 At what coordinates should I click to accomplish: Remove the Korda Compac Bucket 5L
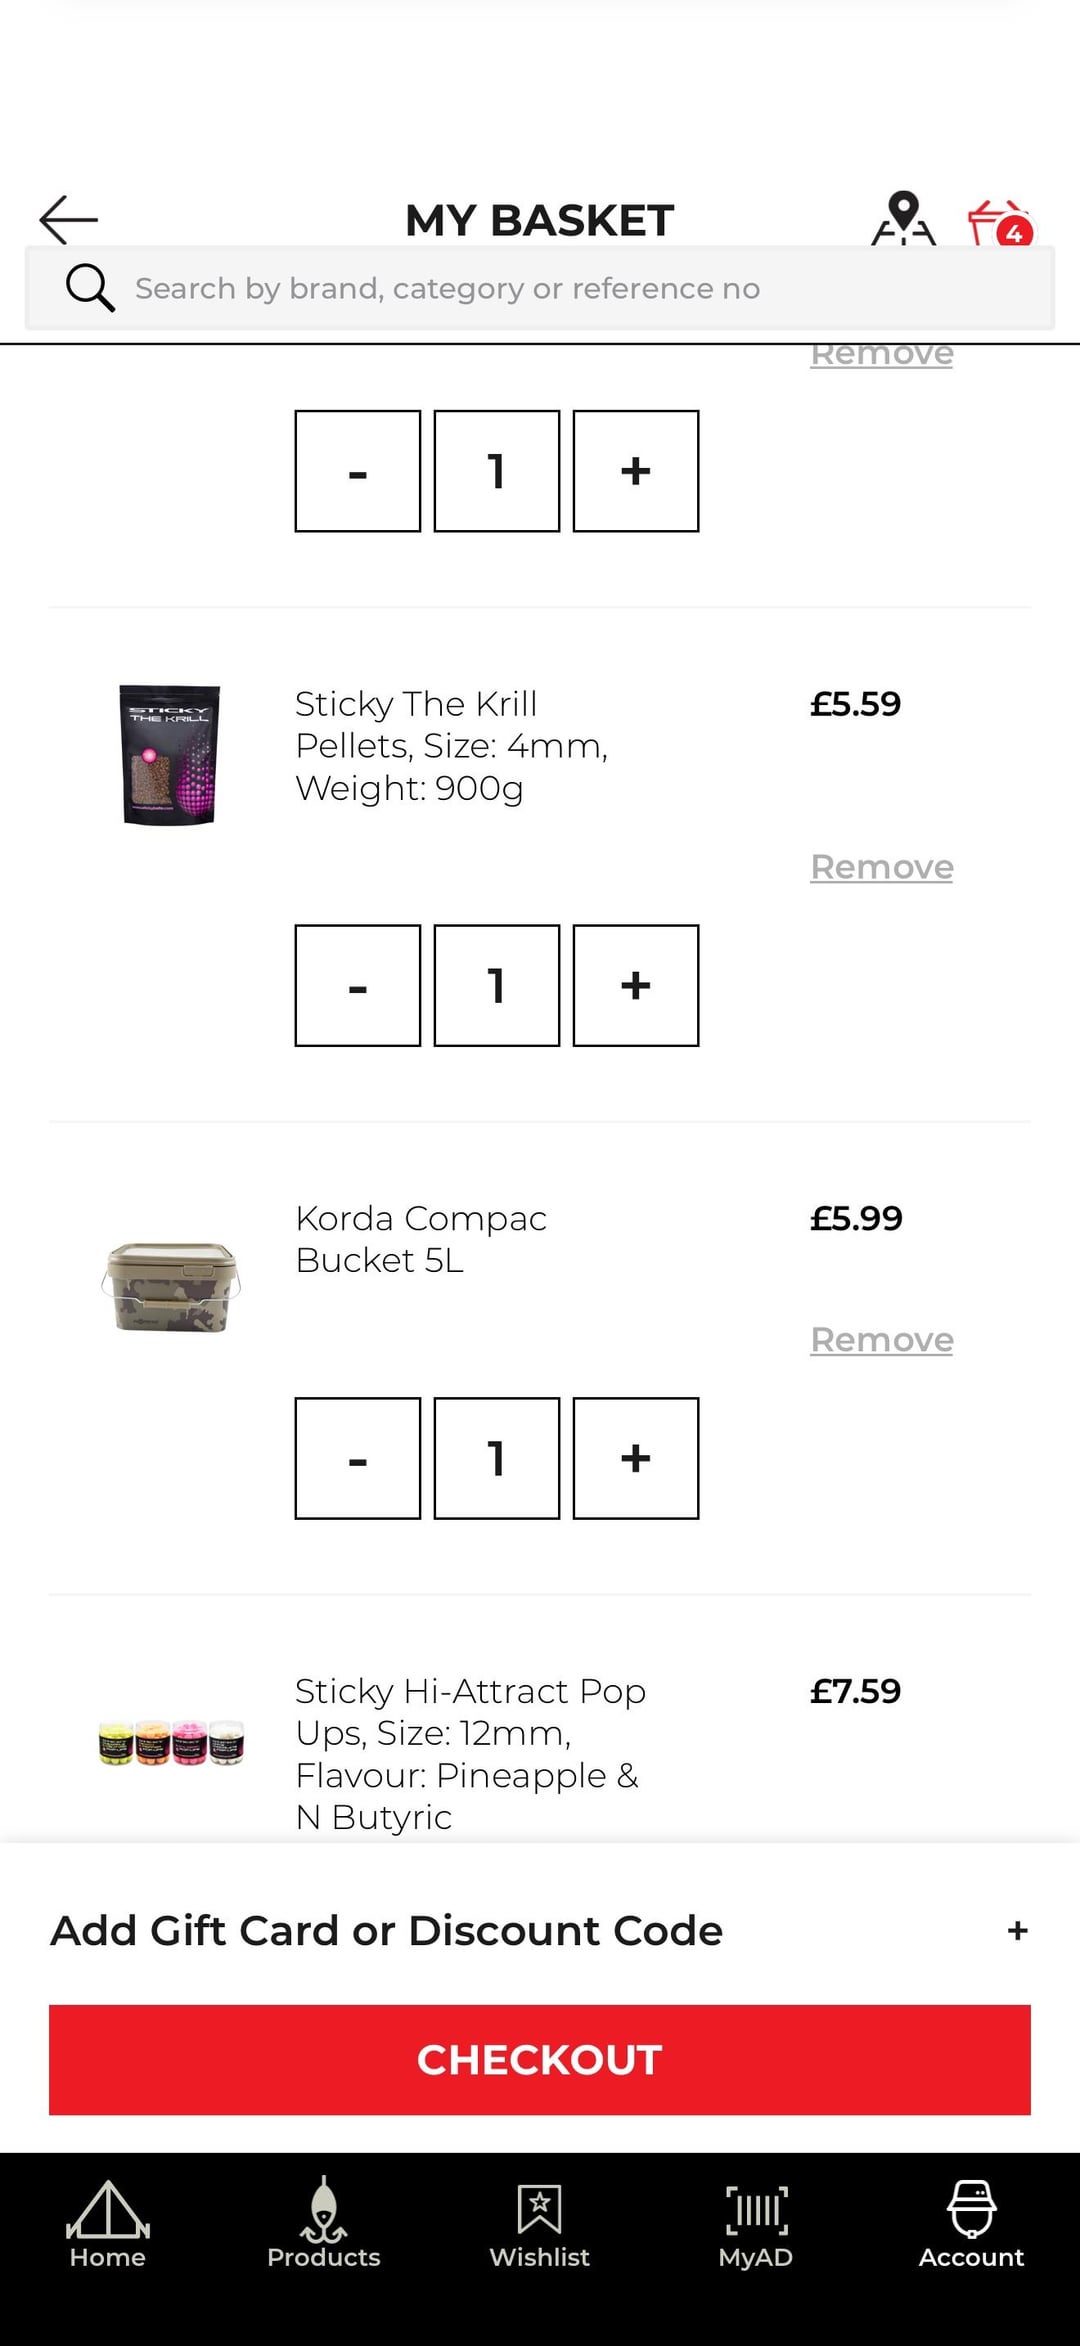[x=881, y=1340]
